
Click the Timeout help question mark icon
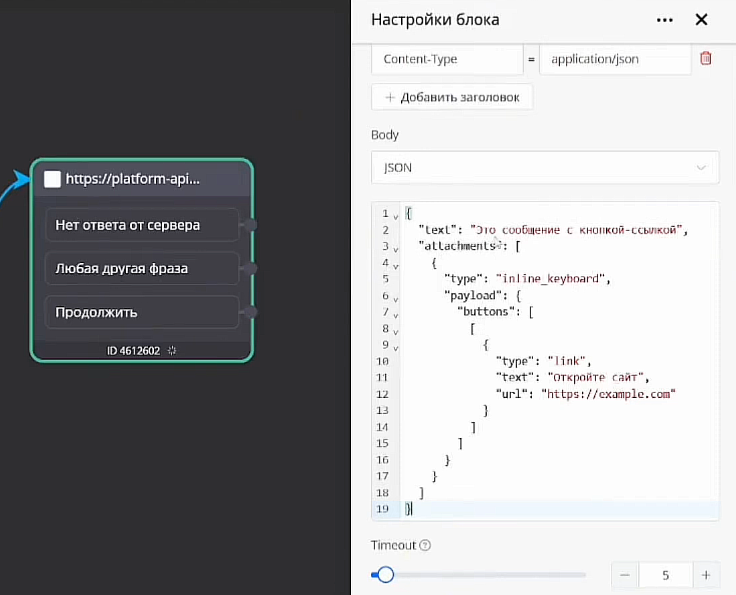(x=425, y=546)
